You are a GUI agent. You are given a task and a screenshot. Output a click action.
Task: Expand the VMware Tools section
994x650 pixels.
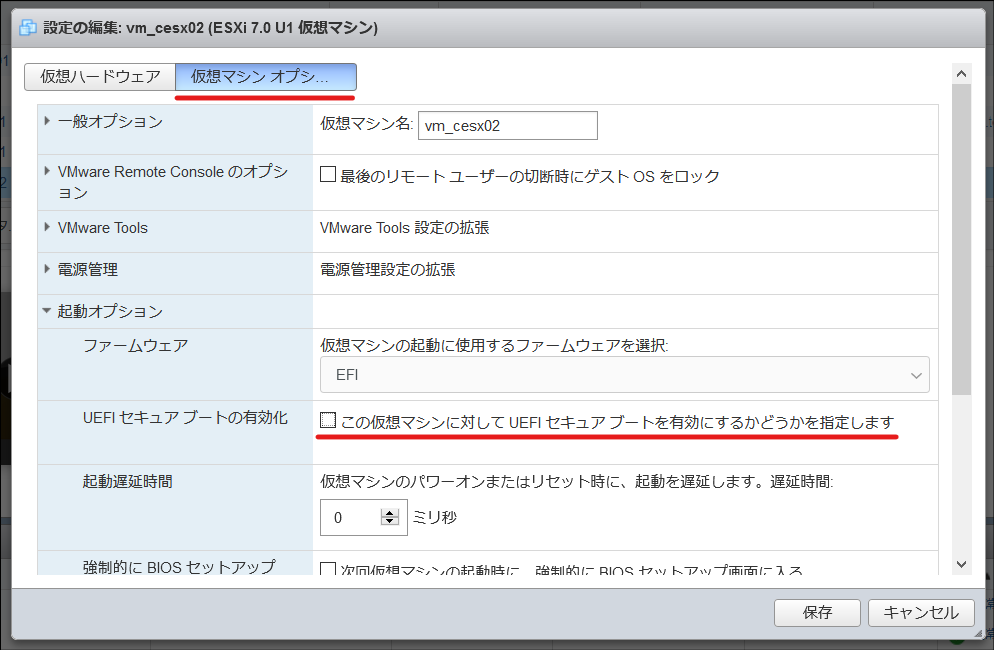[46, 226]
